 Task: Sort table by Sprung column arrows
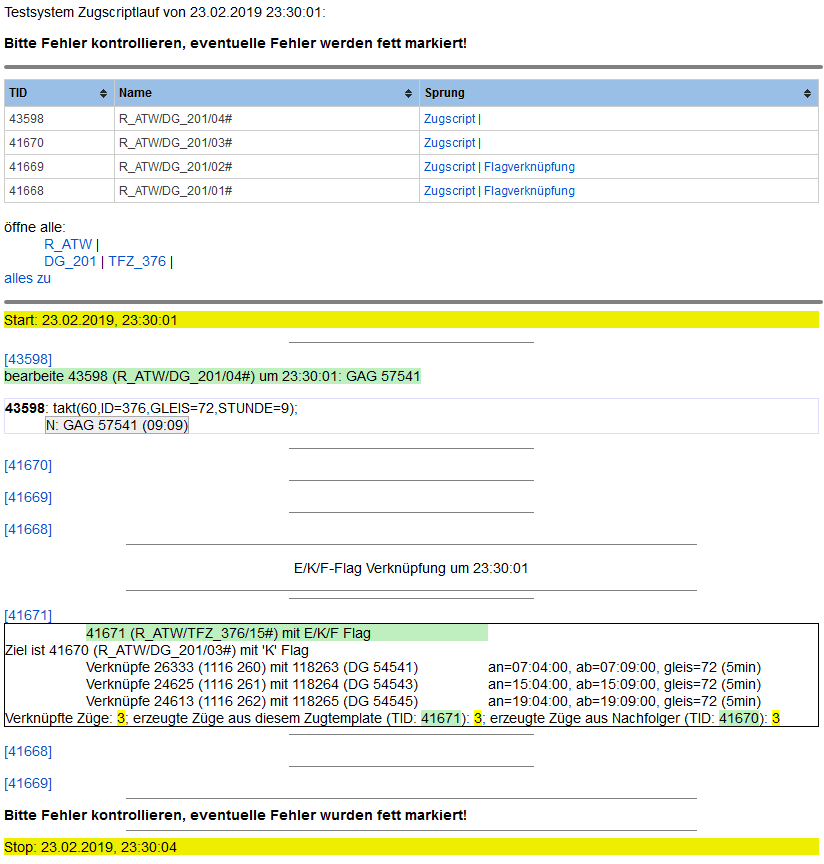[807, 93]
